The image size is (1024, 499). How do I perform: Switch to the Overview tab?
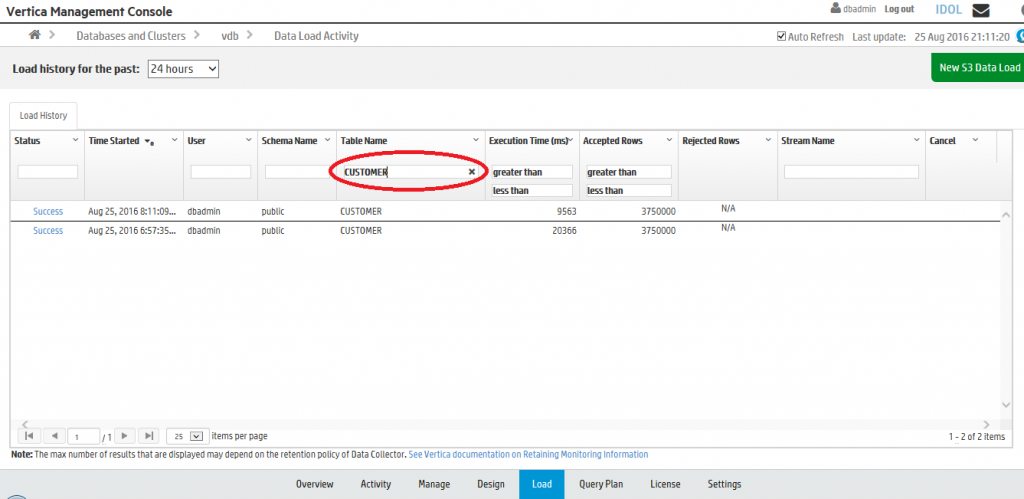coord(315,484)
